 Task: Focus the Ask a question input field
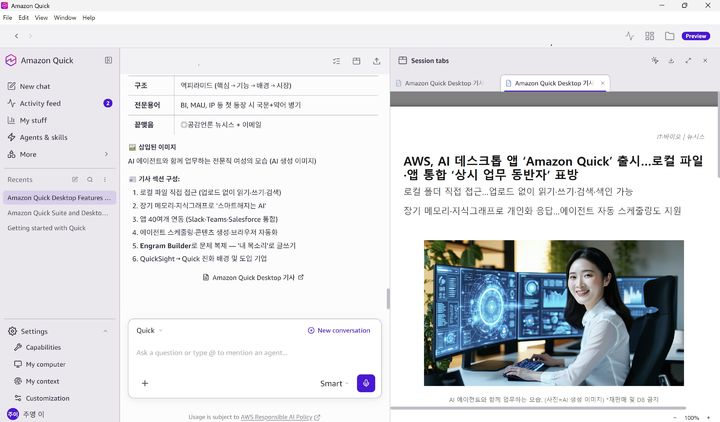click(x=255, y=353)
